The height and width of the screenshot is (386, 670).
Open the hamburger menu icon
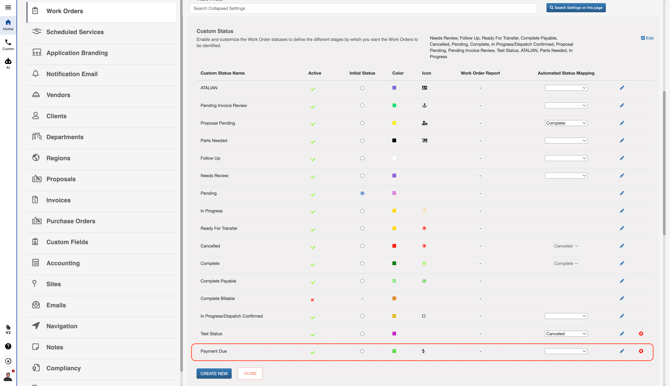[8, 7]
